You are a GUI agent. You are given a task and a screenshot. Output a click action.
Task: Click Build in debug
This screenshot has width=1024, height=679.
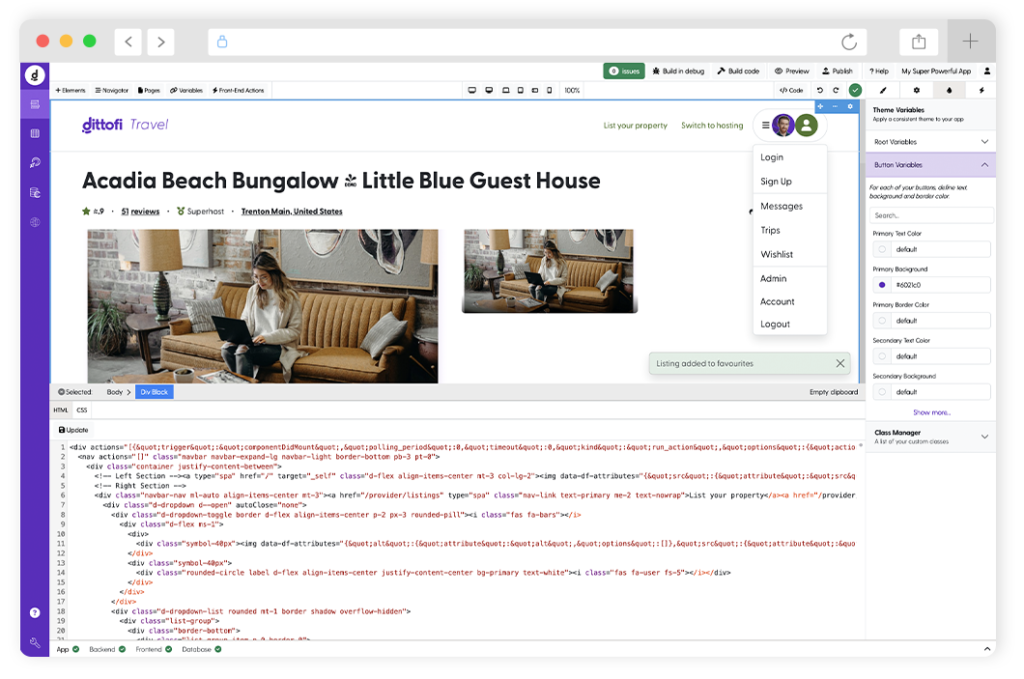tap(679, 71)
